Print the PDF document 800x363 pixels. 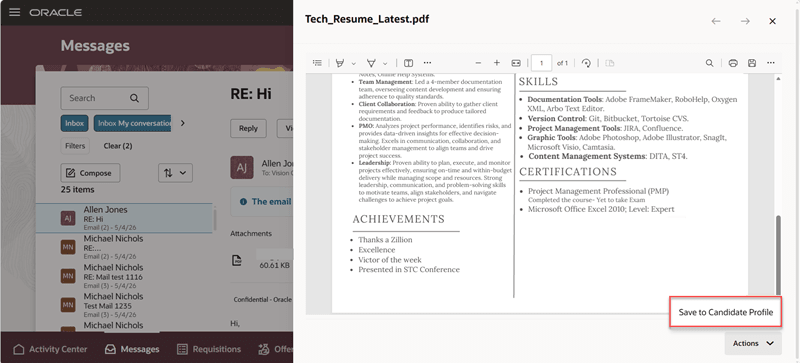(x=733, y=63)
